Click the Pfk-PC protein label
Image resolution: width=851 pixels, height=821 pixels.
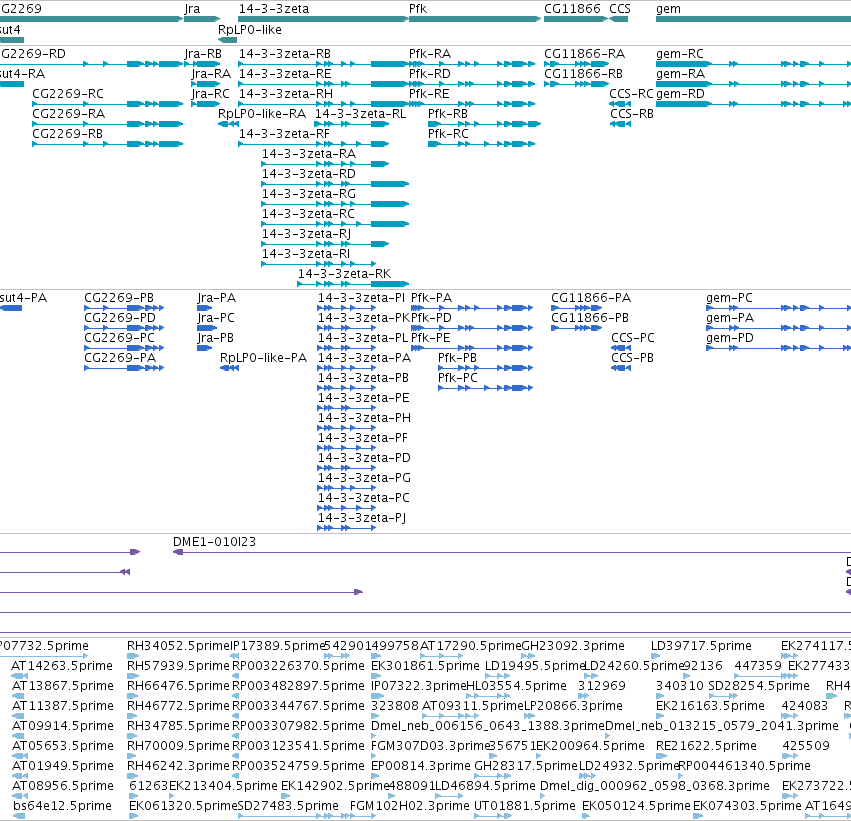458,378
